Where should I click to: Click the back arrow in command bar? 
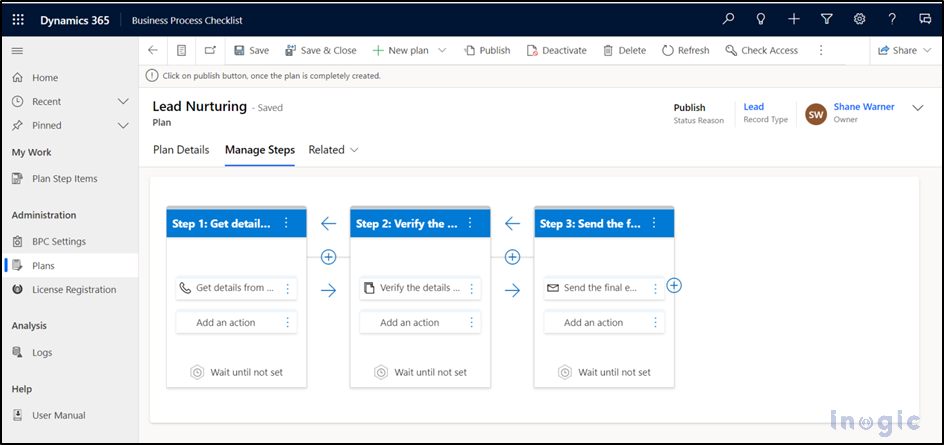coord(153,50)
